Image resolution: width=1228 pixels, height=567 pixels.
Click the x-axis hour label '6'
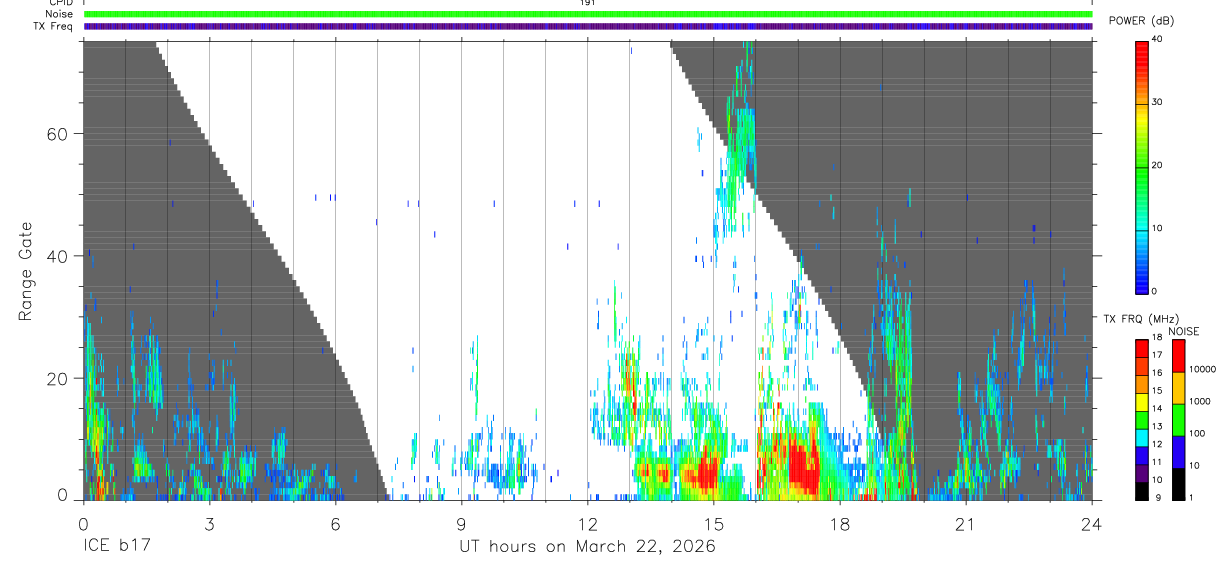pyautogui.click(x=335, y=524)
